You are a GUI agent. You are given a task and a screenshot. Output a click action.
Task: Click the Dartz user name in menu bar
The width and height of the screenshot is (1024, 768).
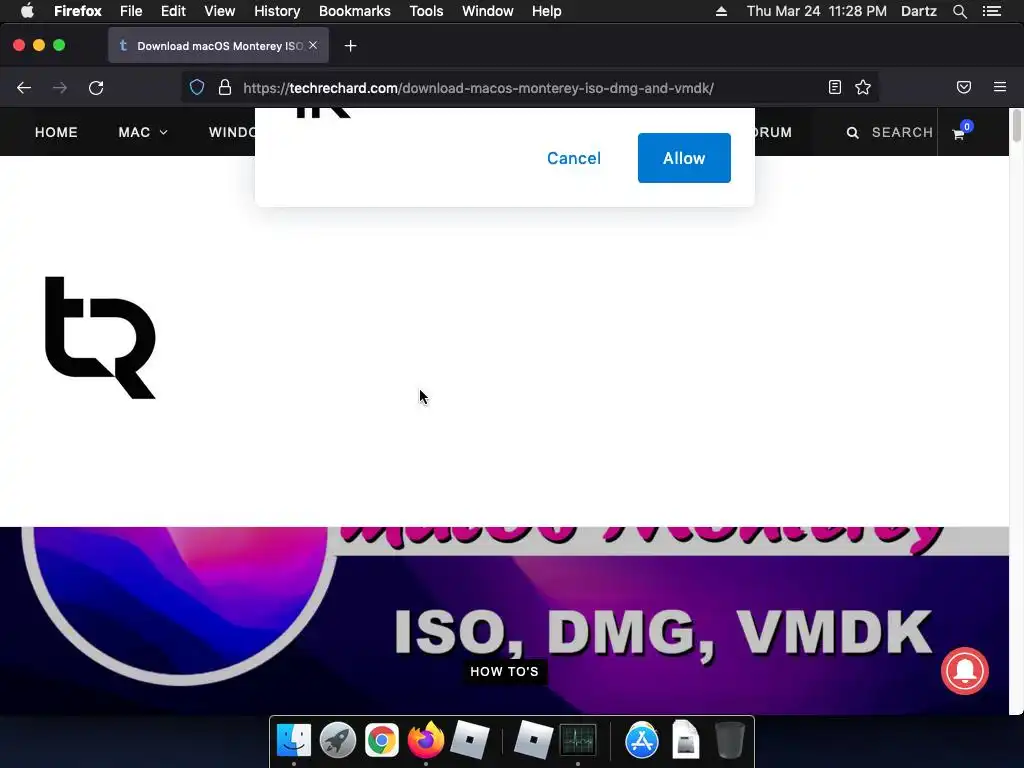(x=919, y=11)
